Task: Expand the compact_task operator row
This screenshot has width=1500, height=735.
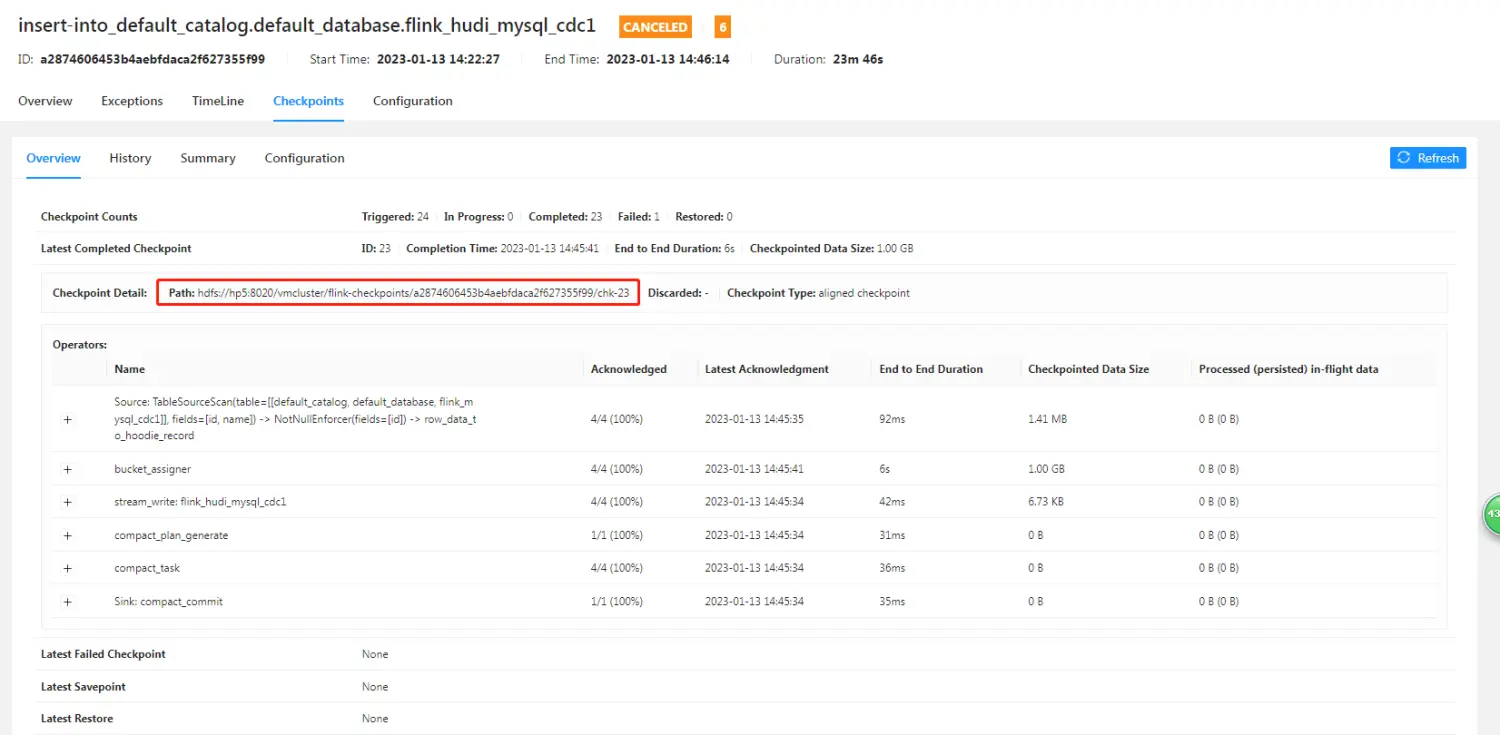Action: point(68,568)
